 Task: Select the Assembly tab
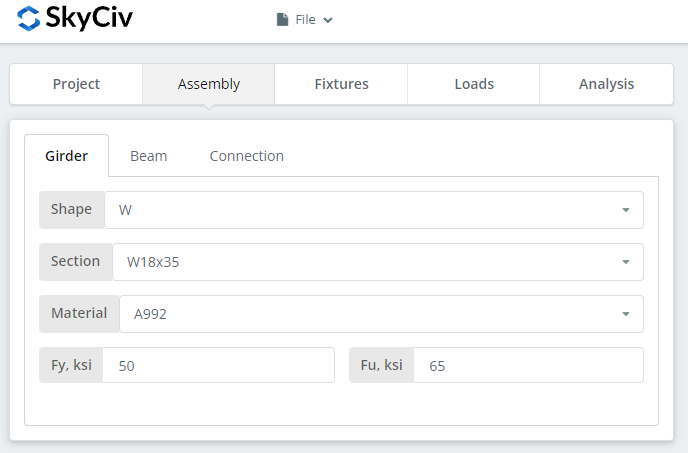coord(209,84)
